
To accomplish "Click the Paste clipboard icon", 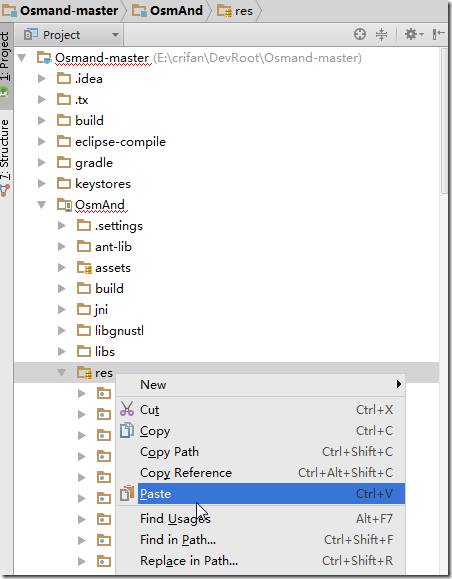I will click(x=127, y=493).
